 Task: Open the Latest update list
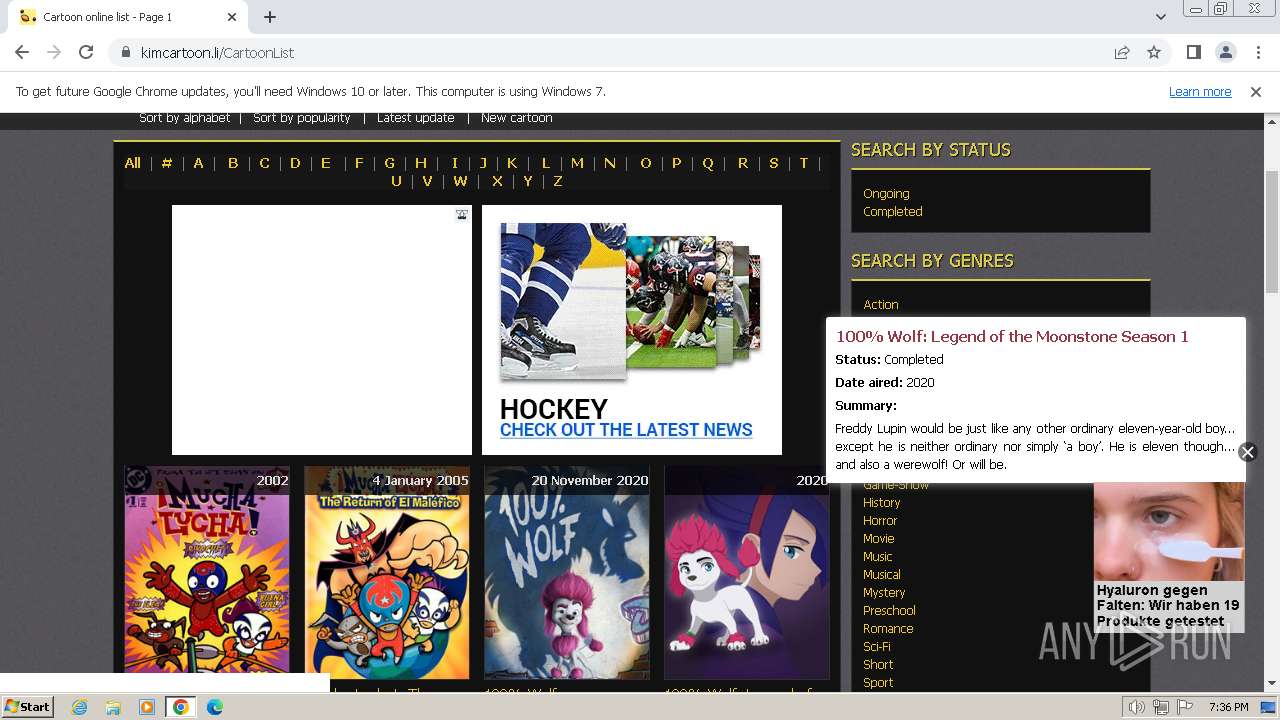pyautogui.click(x=415, y=118)
